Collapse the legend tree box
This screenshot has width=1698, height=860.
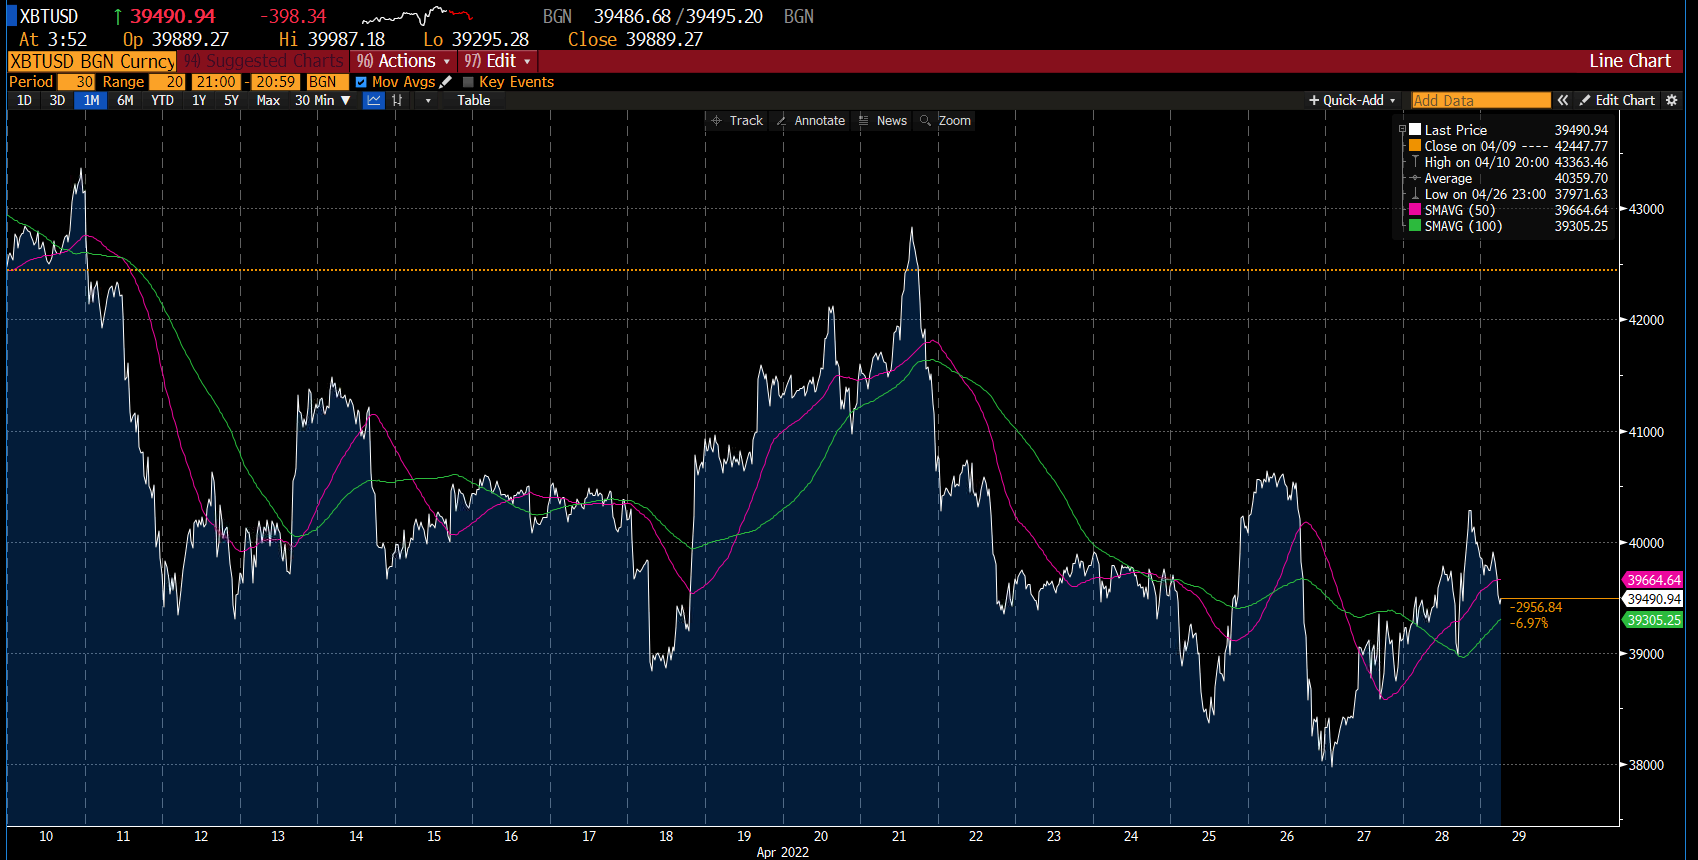click(1402, 130)
